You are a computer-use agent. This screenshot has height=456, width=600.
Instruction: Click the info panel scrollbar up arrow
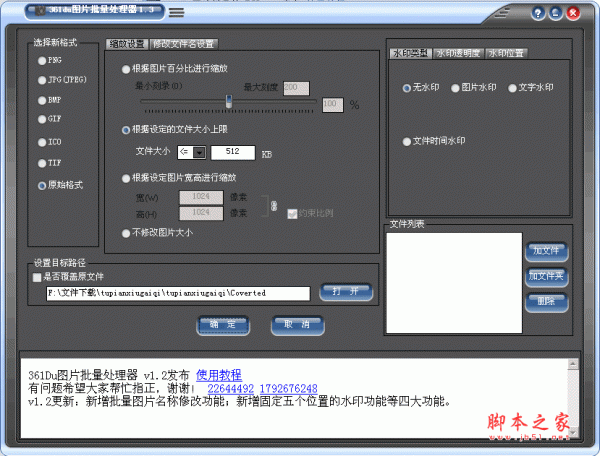[573, 364]
